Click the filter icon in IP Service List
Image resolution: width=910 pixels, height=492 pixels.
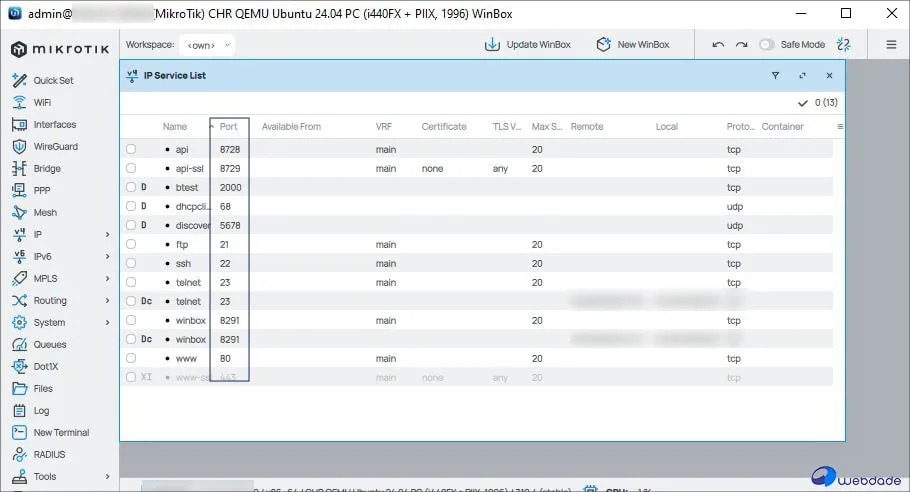click(775, 75)
